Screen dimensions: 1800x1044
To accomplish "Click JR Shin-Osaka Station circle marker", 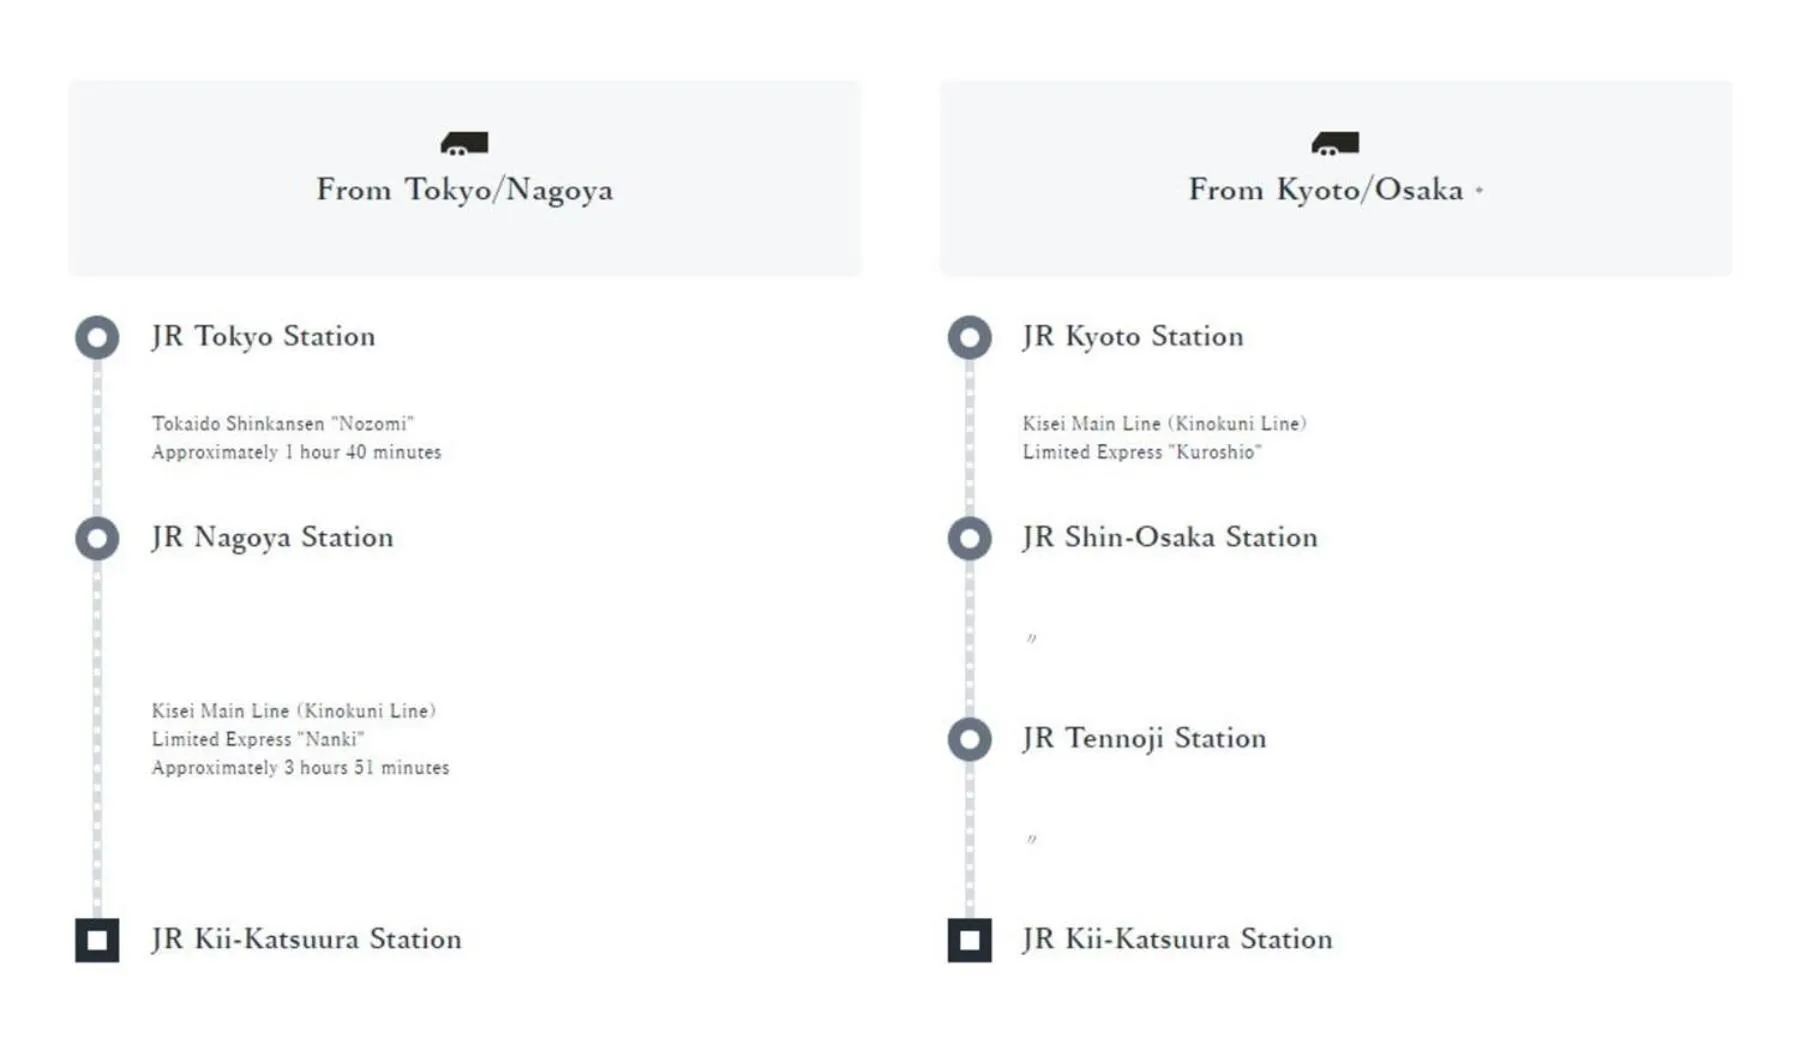I will (x=969, y=538).
